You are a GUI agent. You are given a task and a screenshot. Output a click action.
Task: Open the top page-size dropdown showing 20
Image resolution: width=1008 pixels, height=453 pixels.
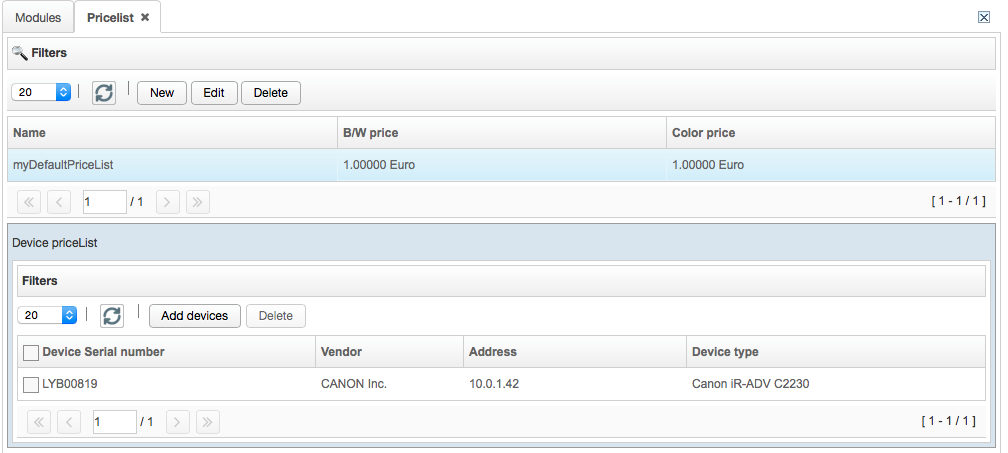(41, 92)
